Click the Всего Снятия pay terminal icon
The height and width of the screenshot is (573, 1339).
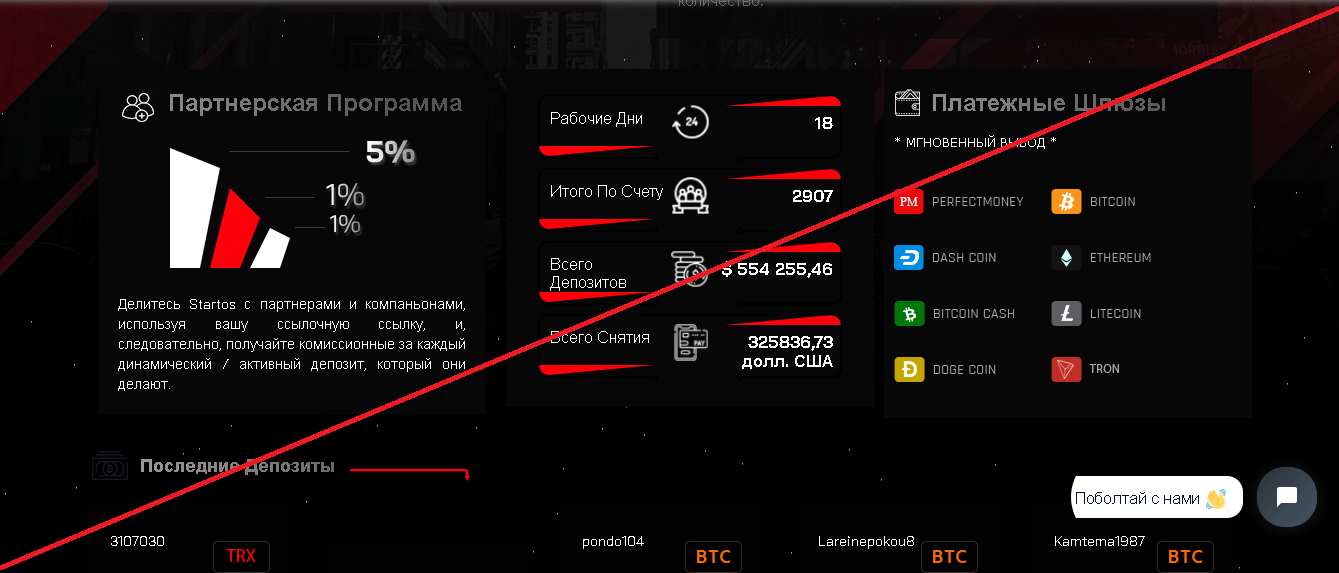coord(690,342)
